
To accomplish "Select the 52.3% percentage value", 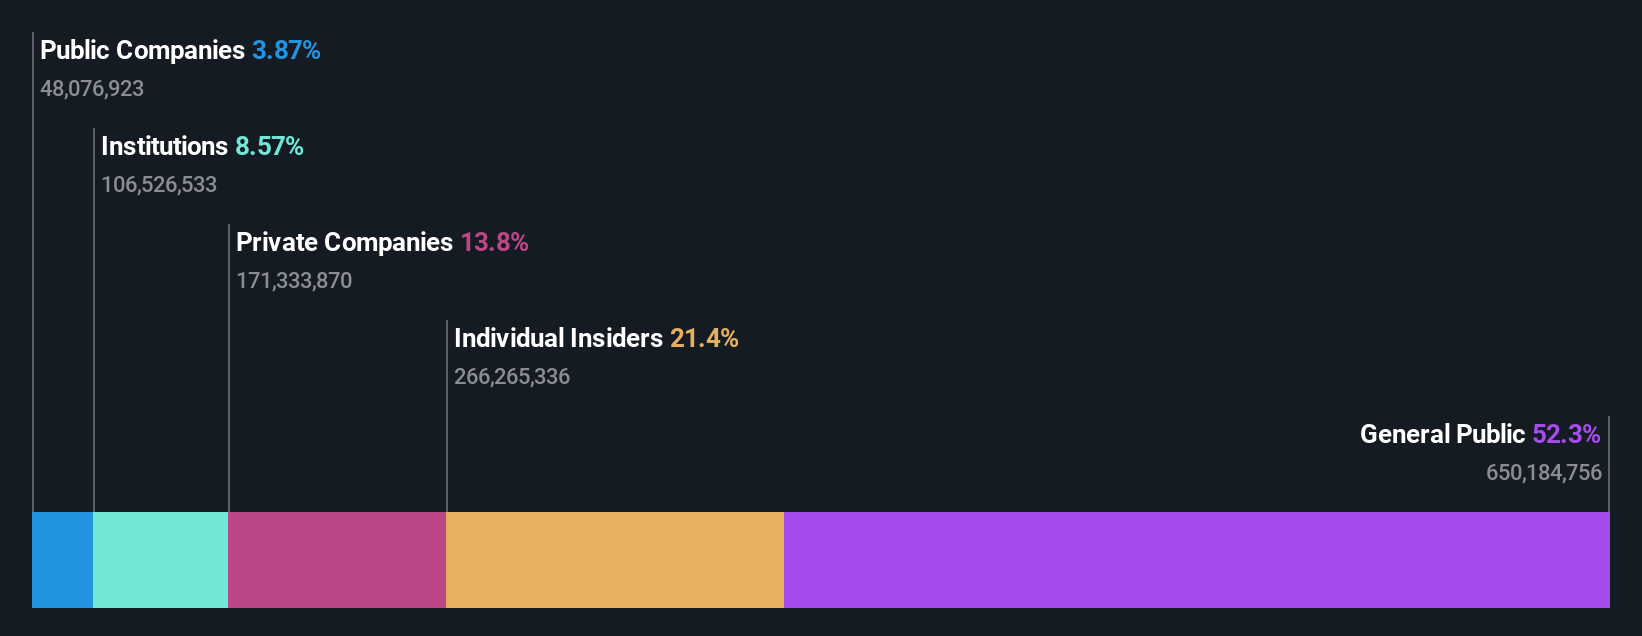I will point(1566,434).
